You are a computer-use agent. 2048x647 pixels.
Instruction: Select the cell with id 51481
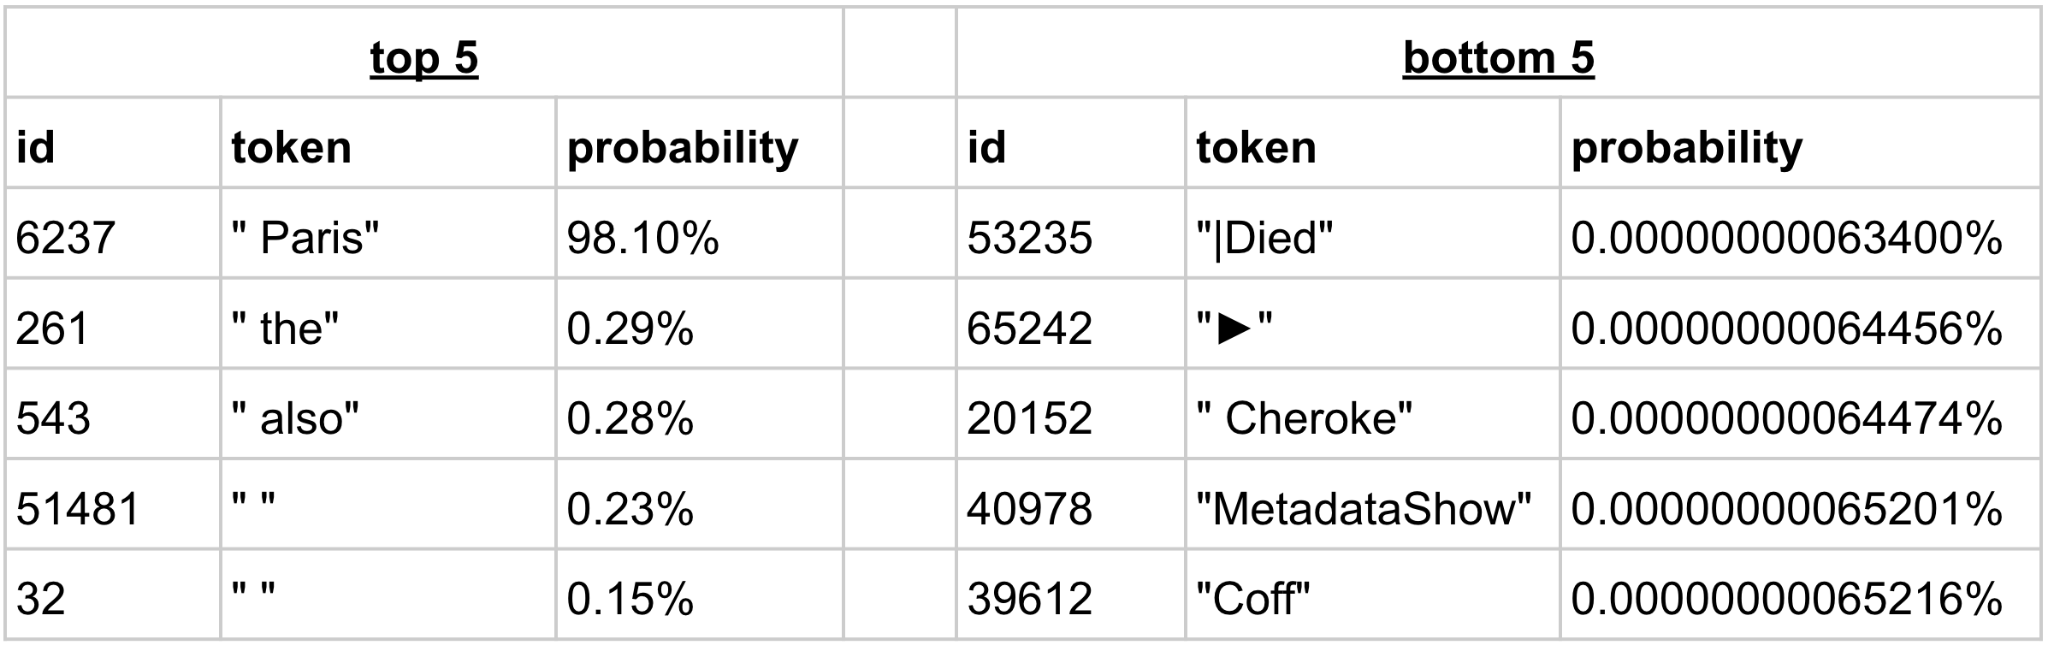(78, 508)
